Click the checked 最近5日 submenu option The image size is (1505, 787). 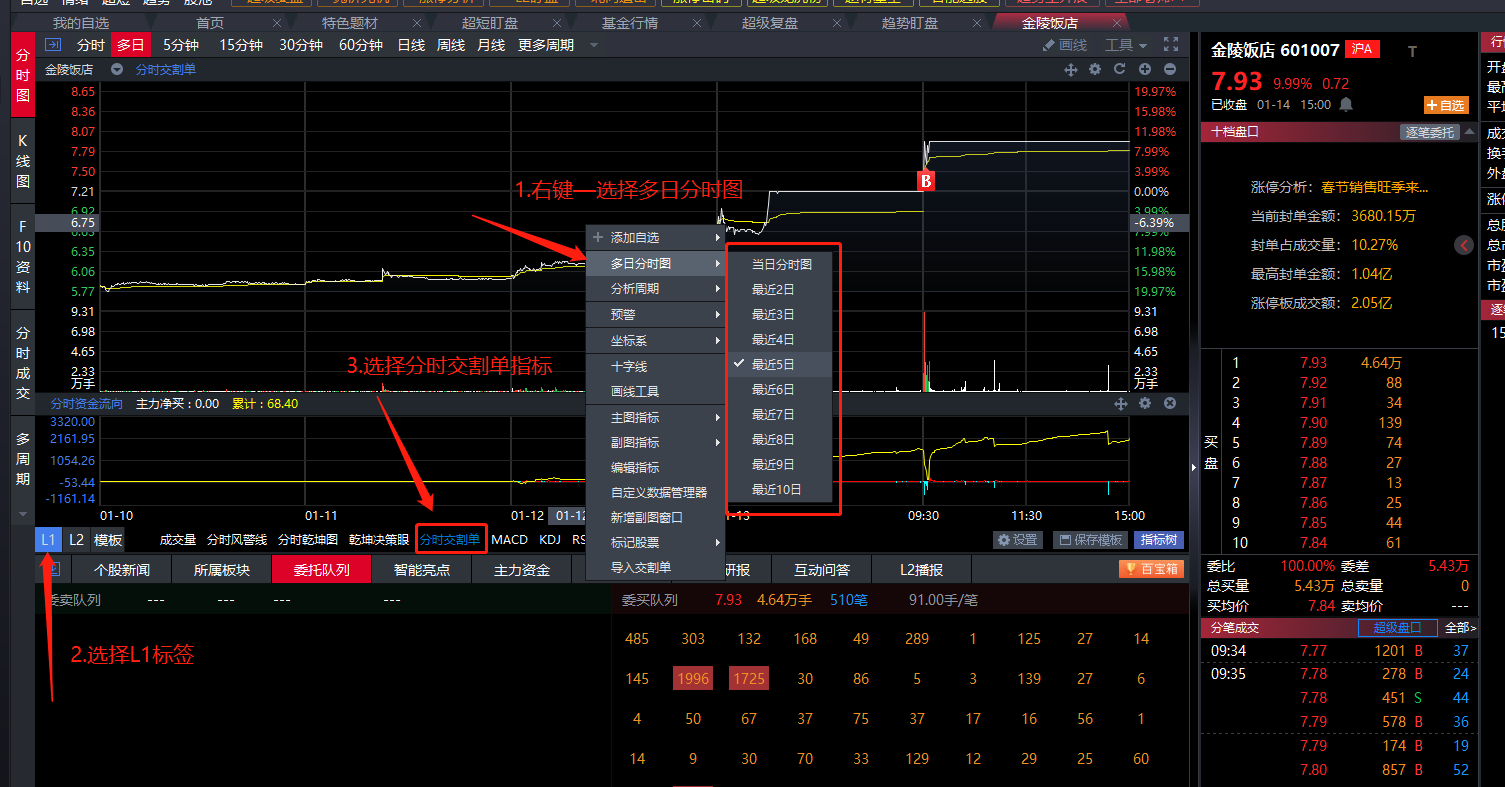(x=780, y=364)
